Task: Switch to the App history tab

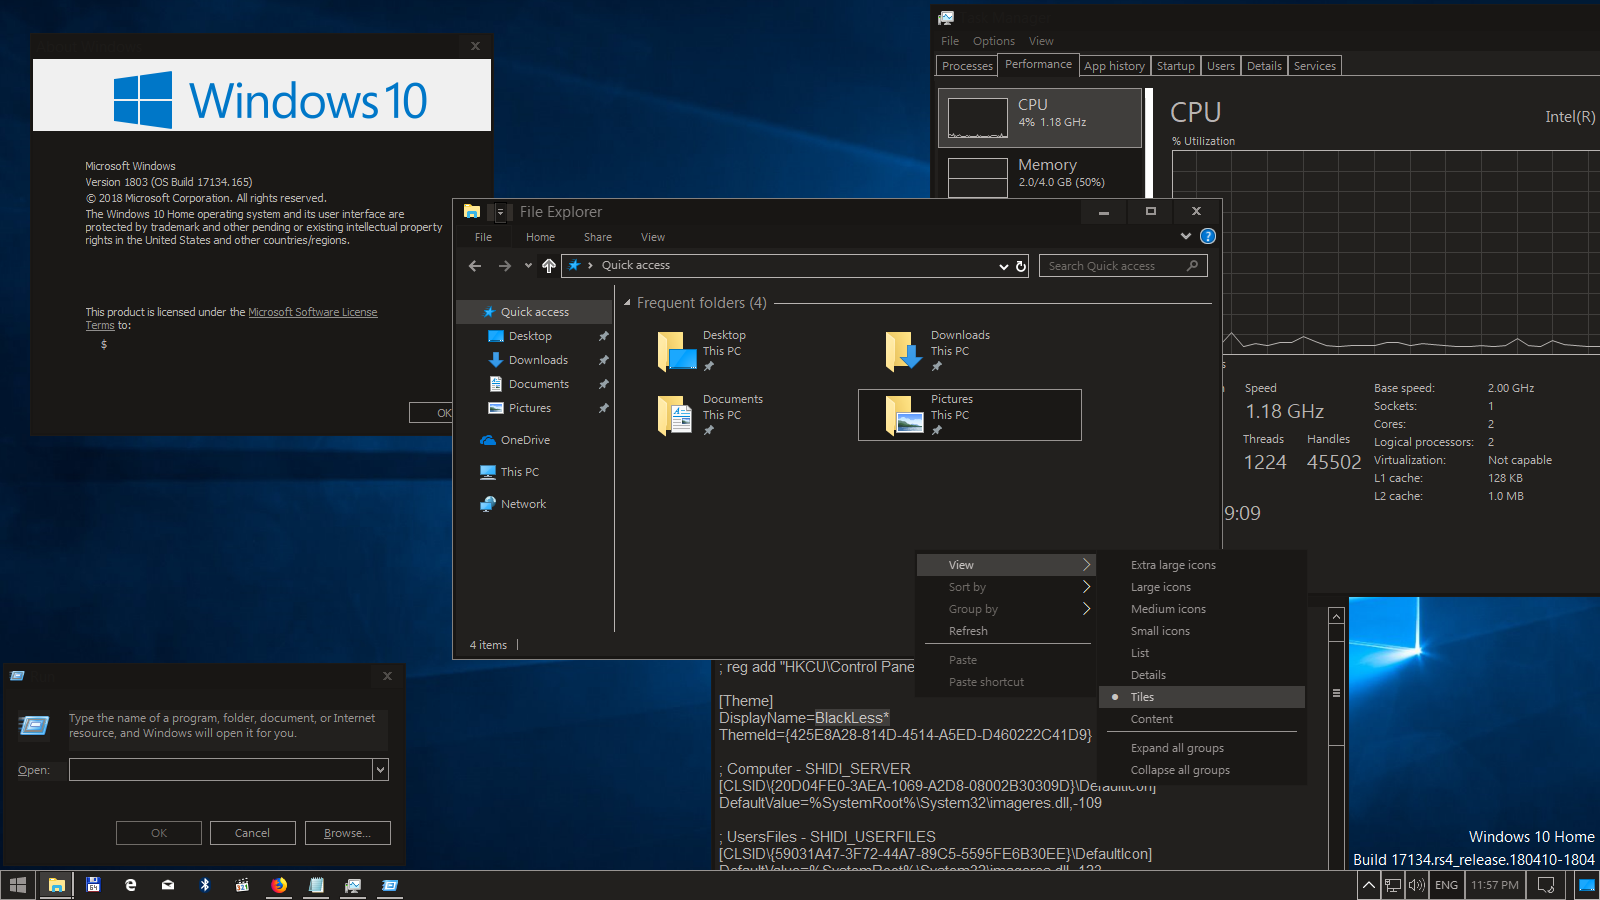Action: [x=1114, y=66]
